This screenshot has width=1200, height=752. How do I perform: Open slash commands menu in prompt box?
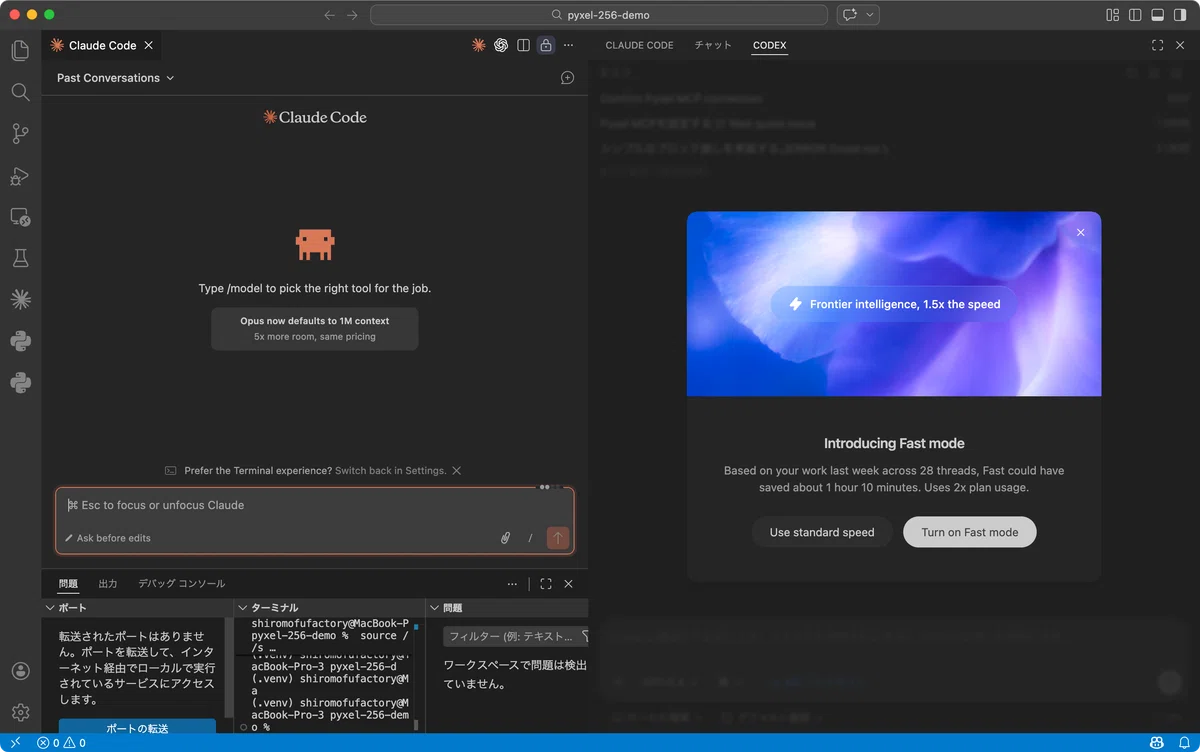click(530, 538)
